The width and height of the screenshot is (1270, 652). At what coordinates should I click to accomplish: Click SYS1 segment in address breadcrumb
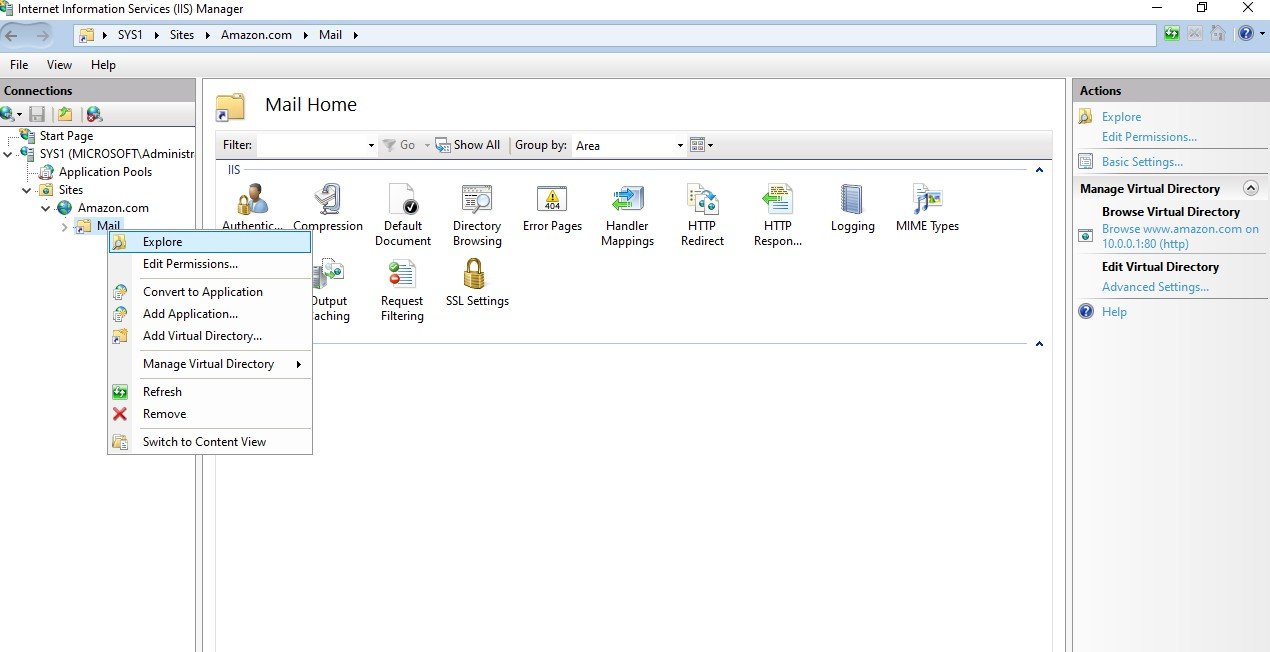tap(129, 35)
